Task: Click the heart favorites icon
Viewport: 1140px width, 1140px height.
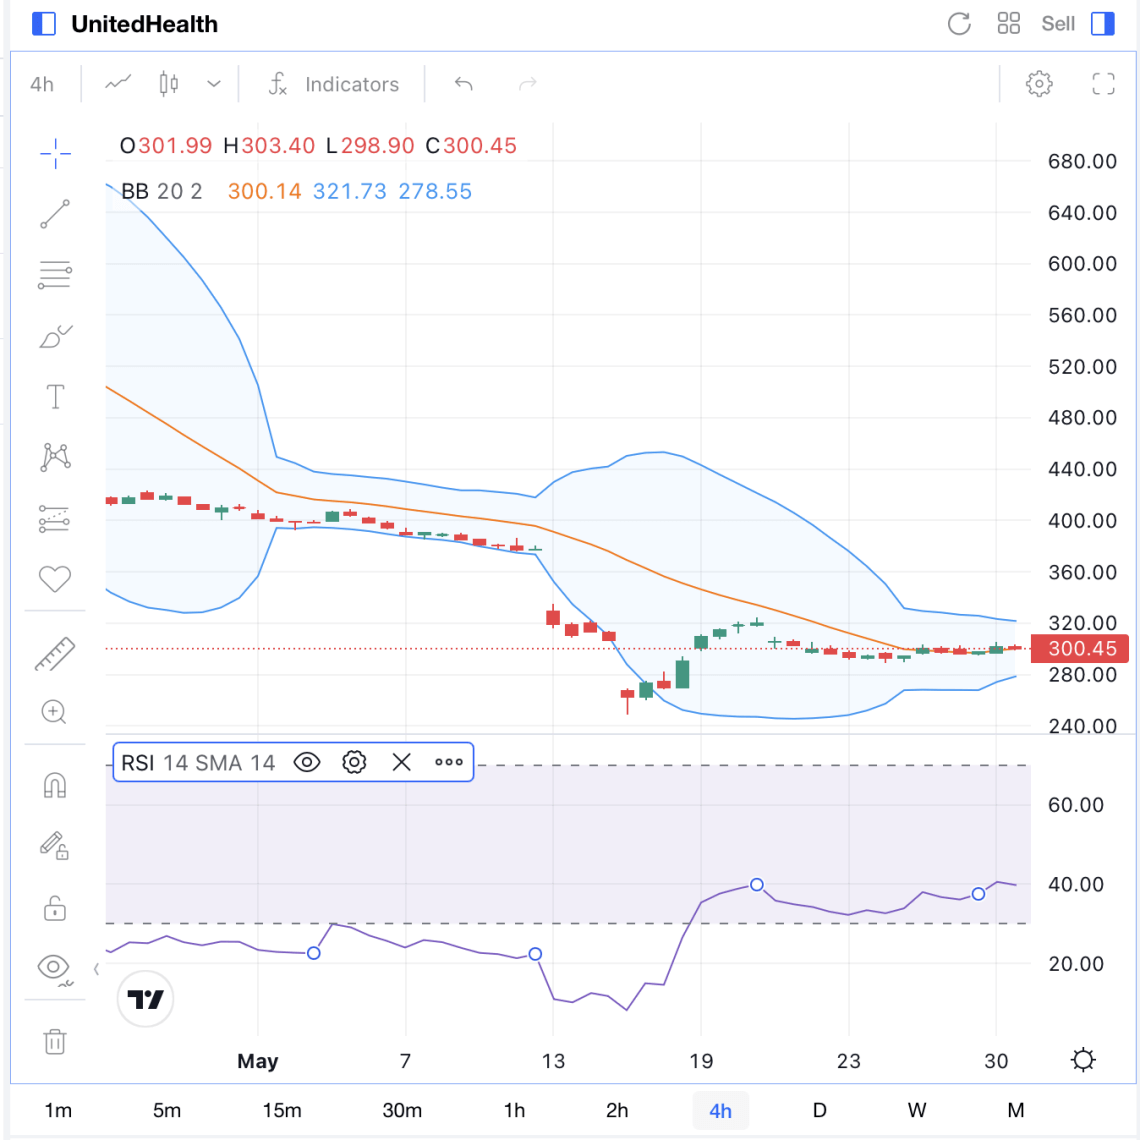Action: point(55,579)
